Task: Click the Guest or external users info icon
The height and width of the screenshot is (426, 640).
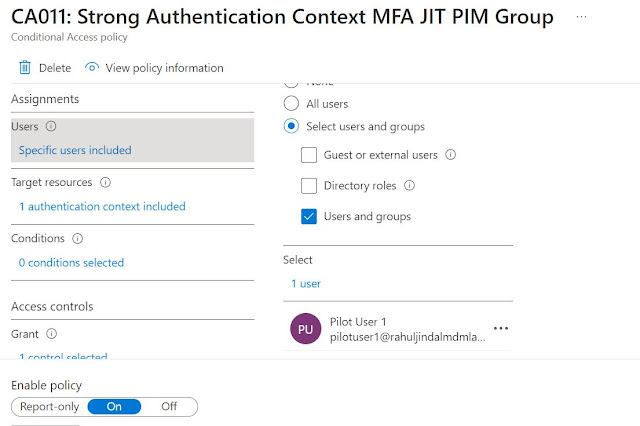Action: coord(450,155)
